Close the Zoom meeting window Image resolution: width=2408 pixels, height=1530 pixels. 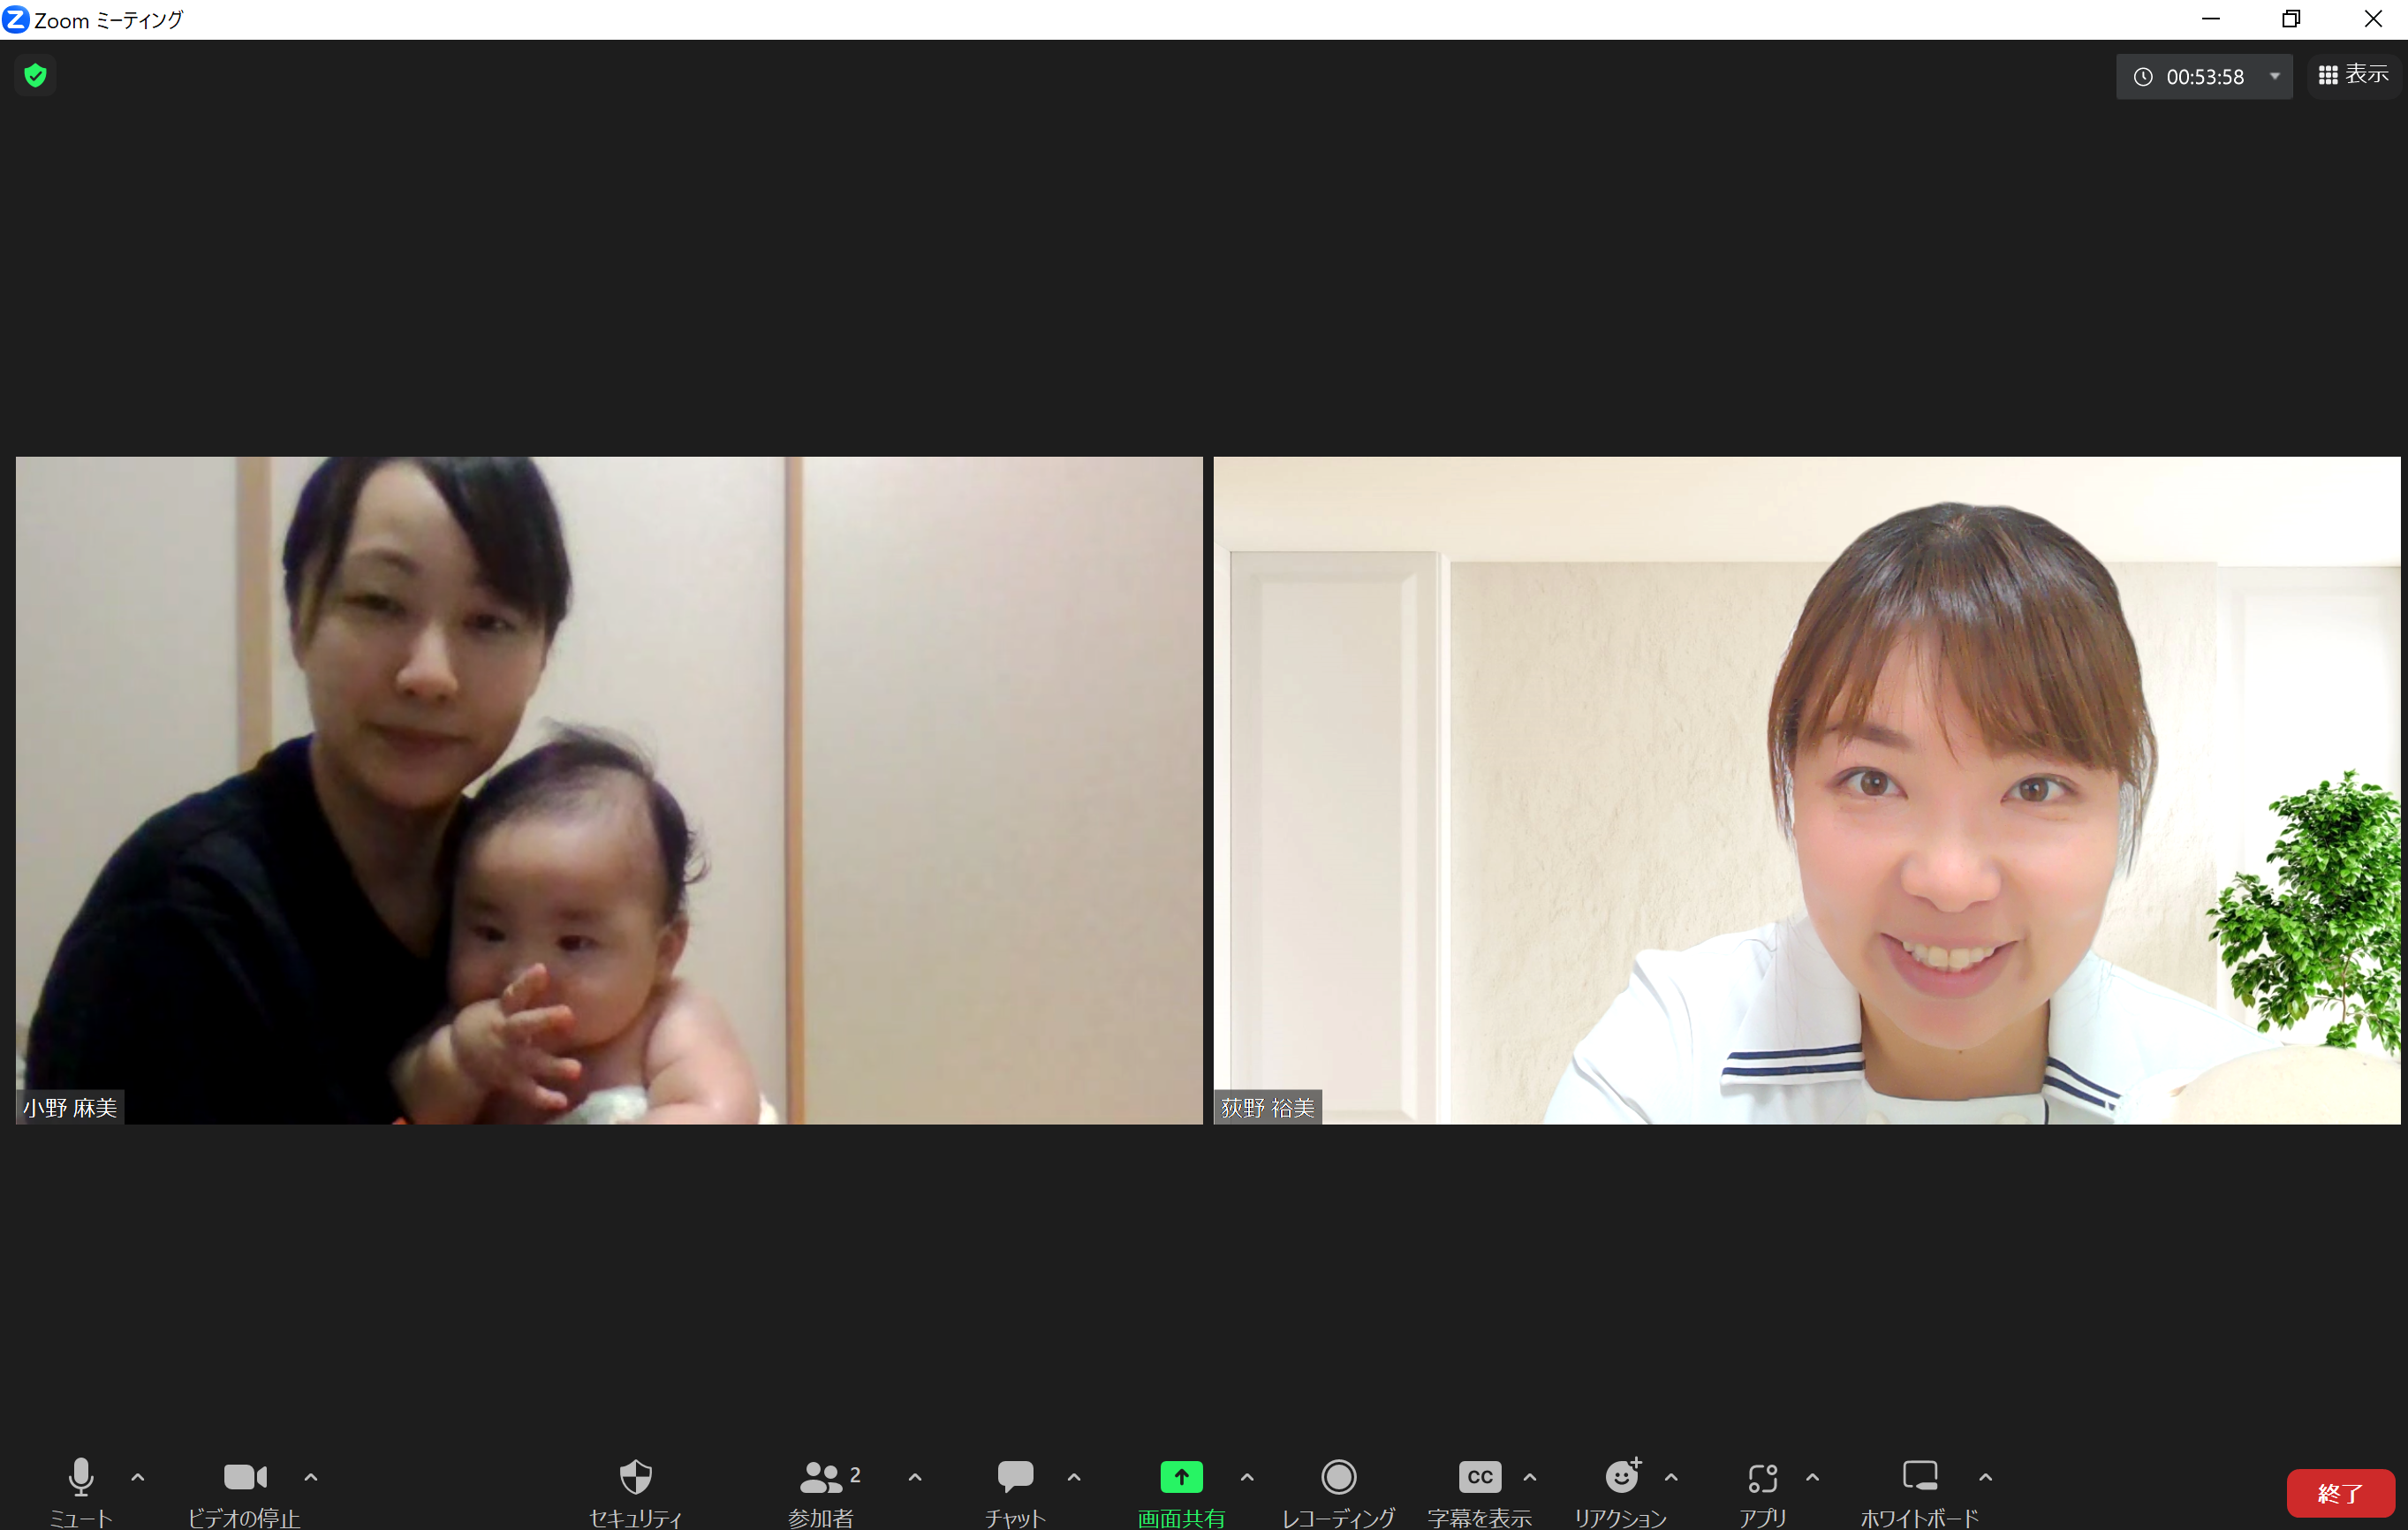[2372, 19]
